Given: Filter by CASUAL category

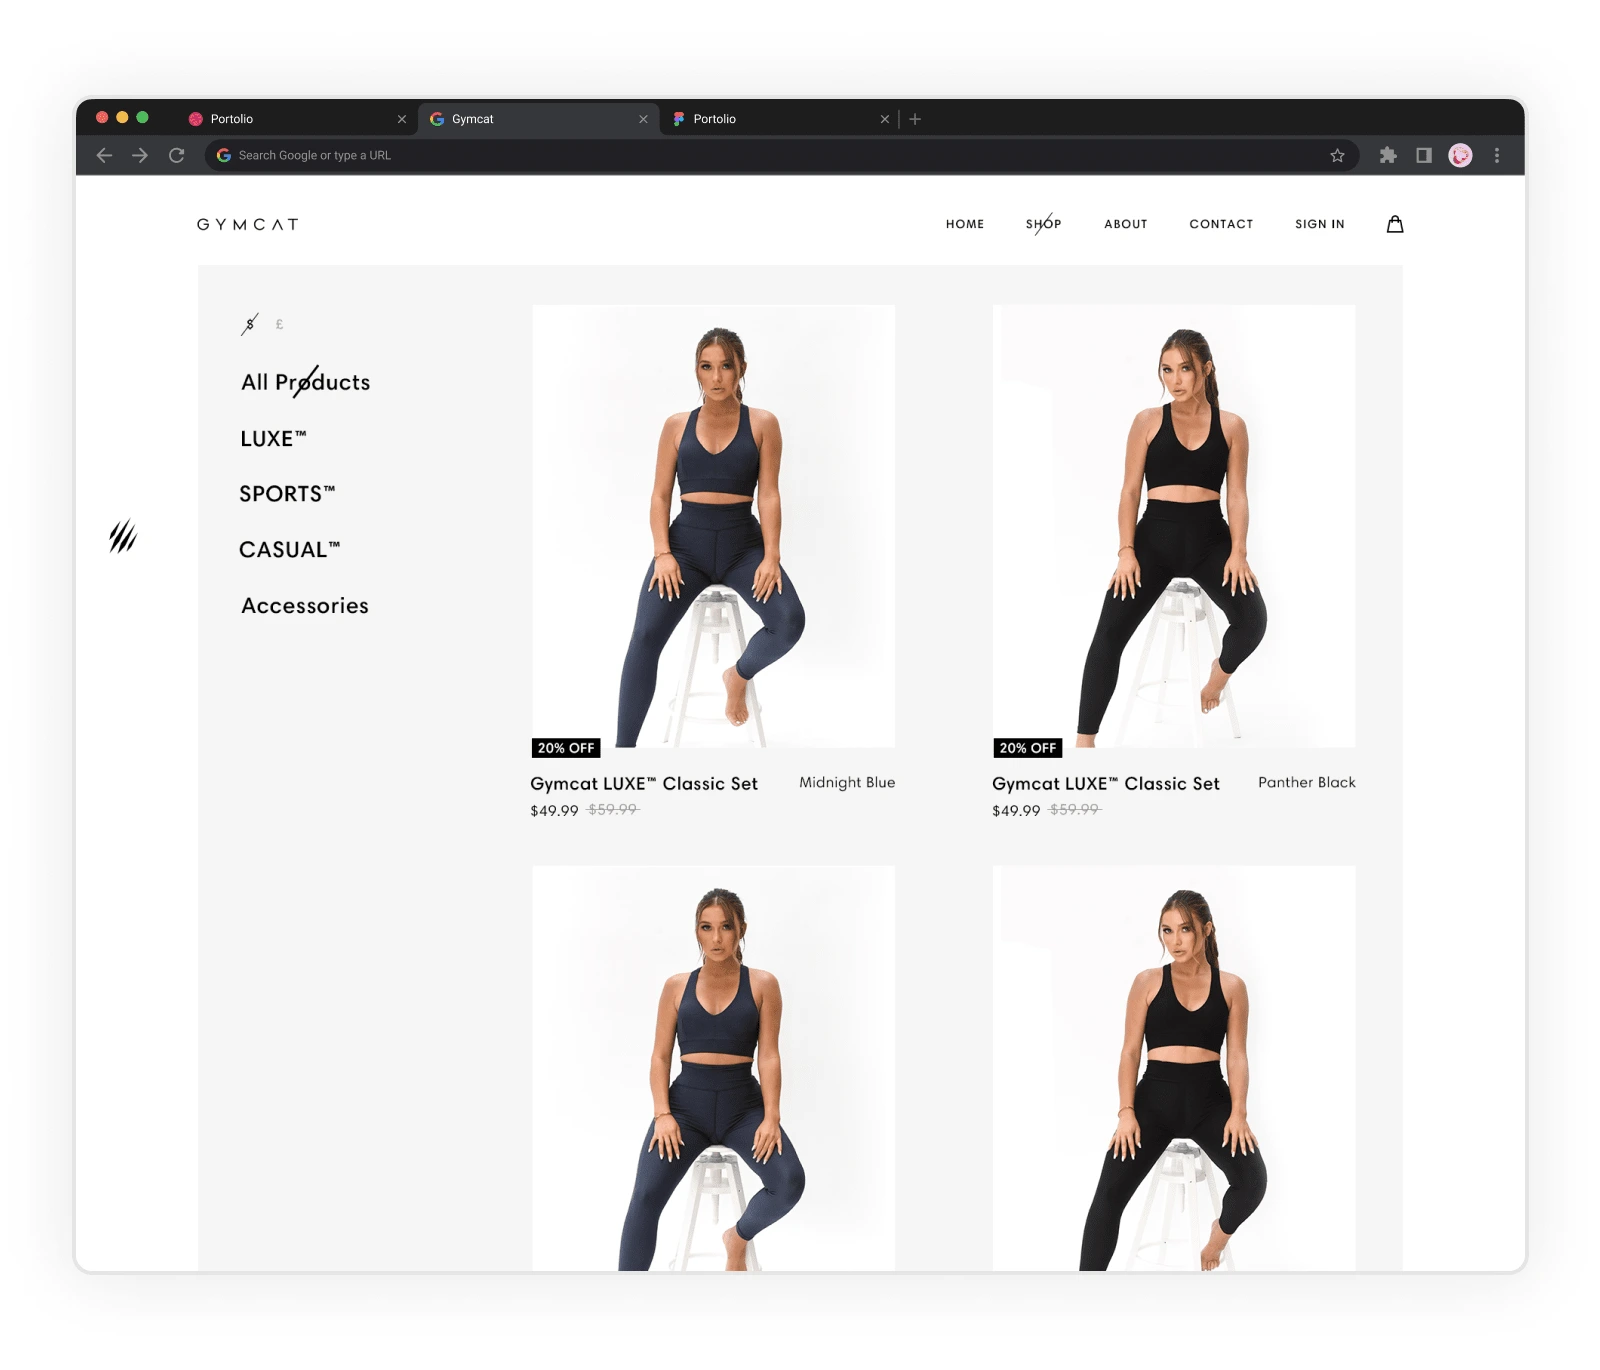Looking at the screenshot, I should [x=290, y=549].
